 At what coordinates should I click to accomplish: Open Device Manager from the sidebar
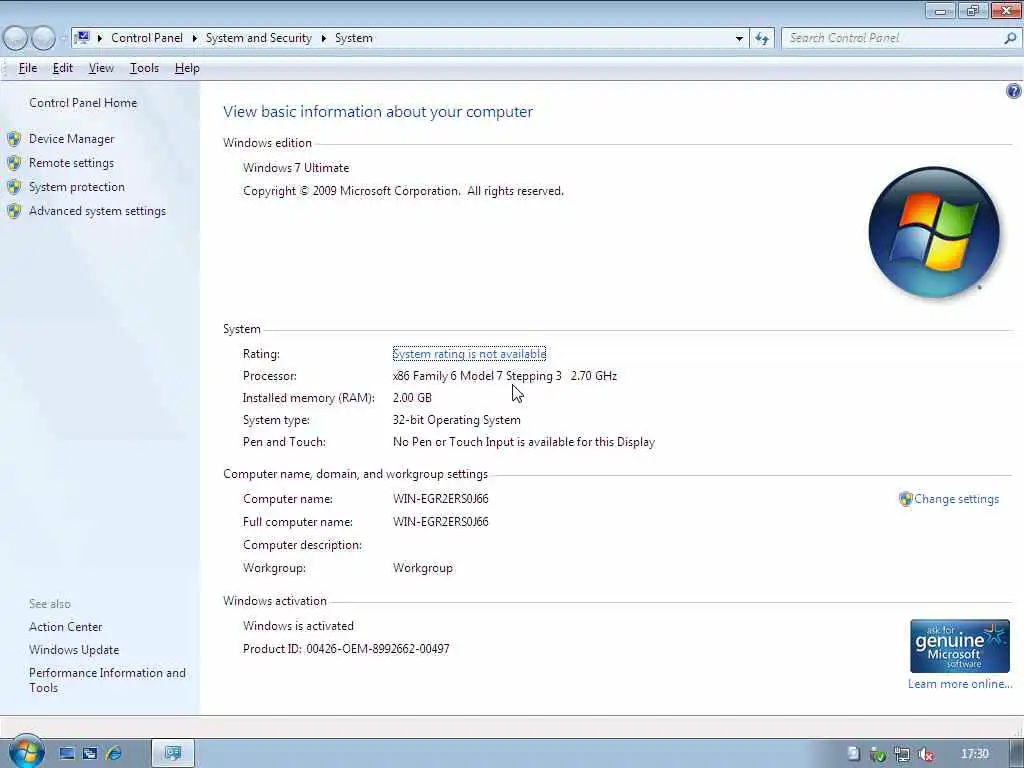71,139
